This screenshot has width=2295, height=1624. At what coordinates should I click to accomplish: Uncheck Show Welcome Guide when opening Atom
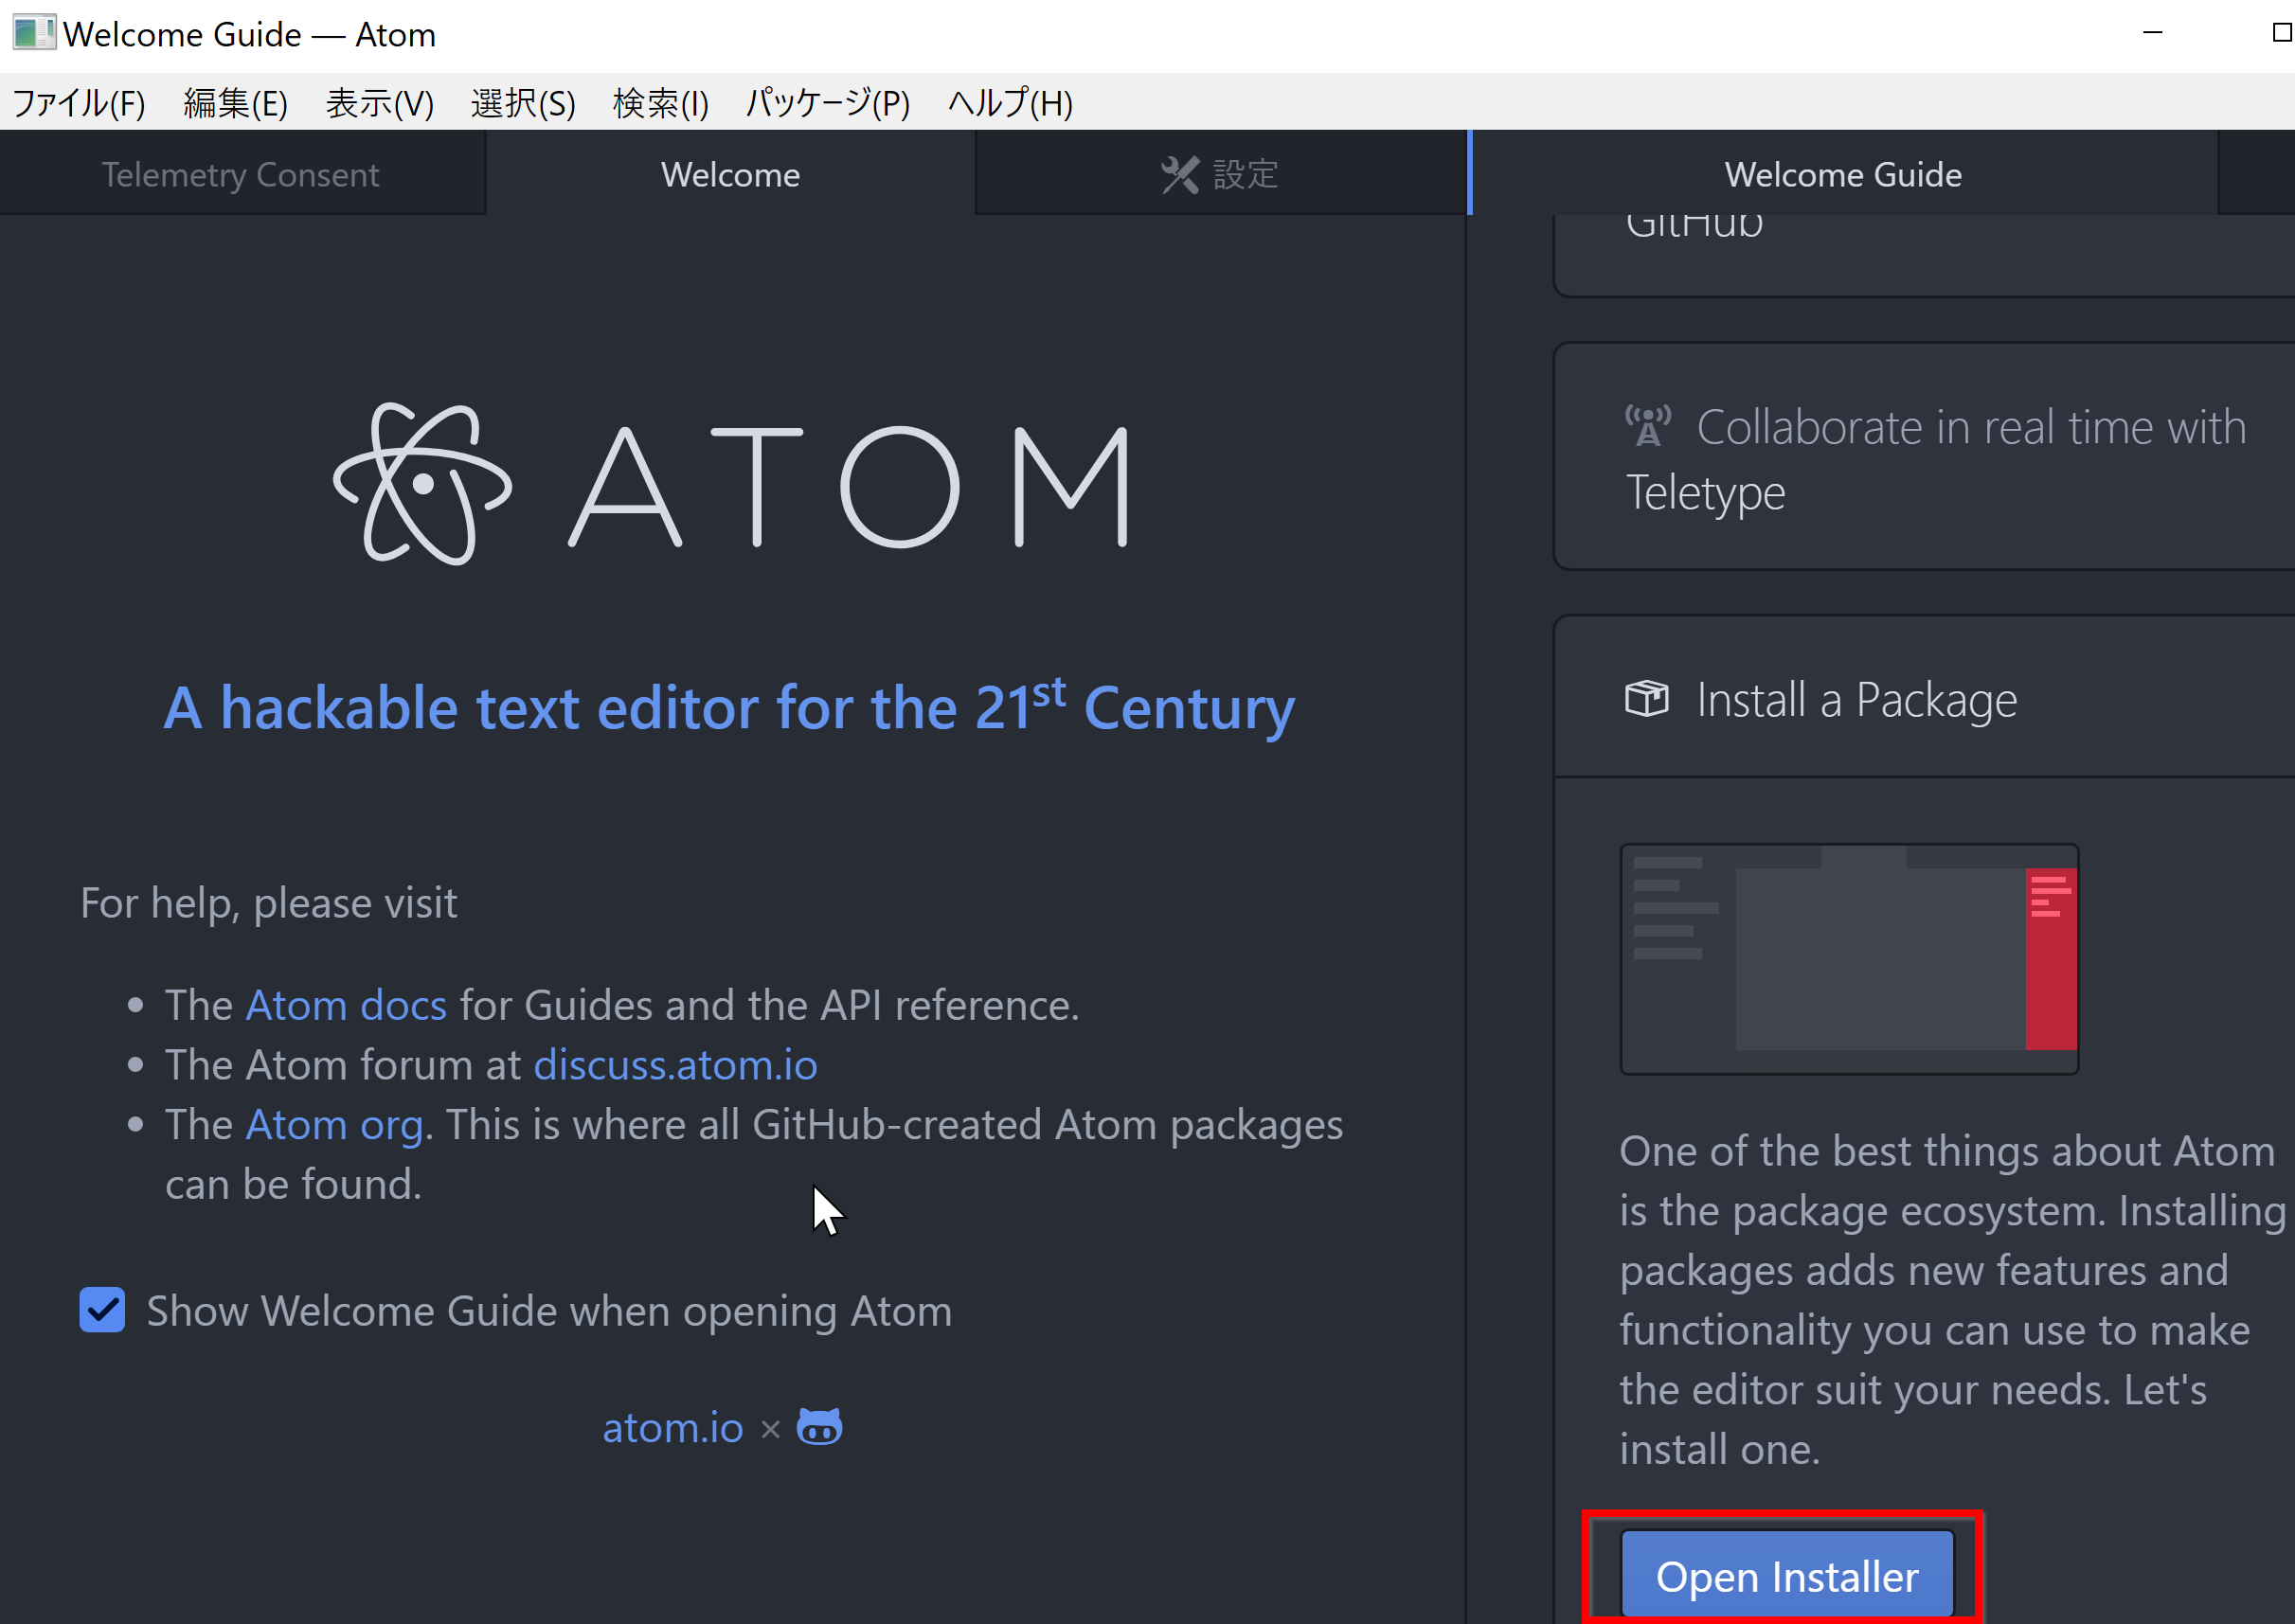coord(102,1310)
